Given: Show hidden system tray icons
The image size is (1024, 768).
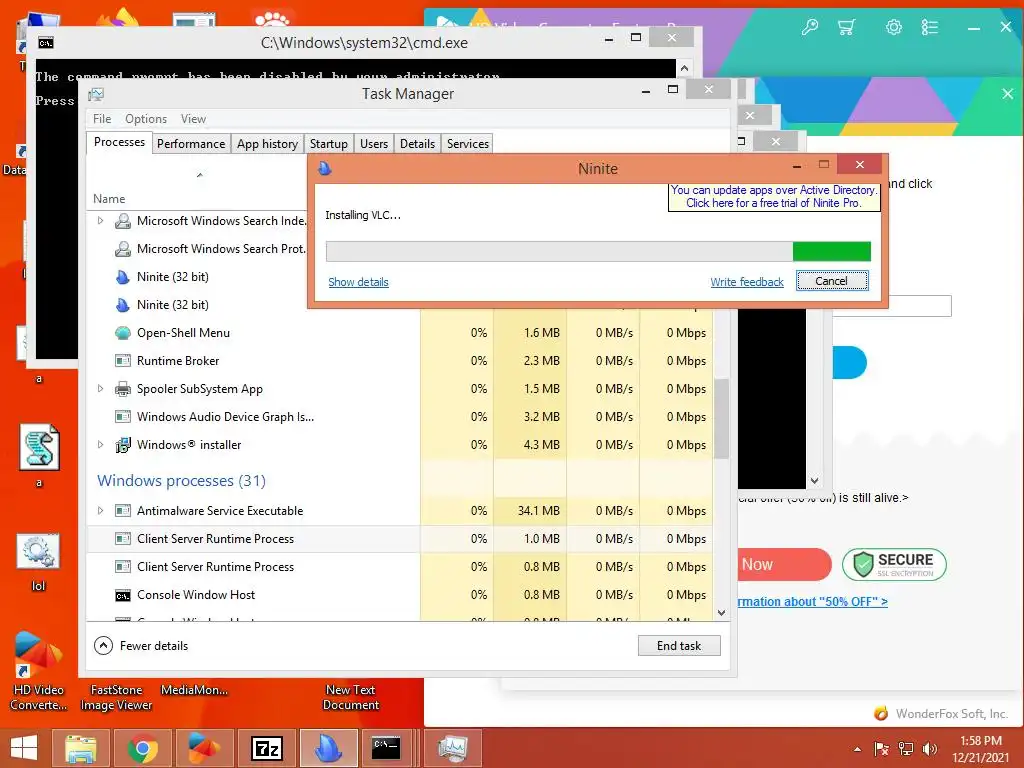Looking at the screenshot, I should tap(857, 749).
